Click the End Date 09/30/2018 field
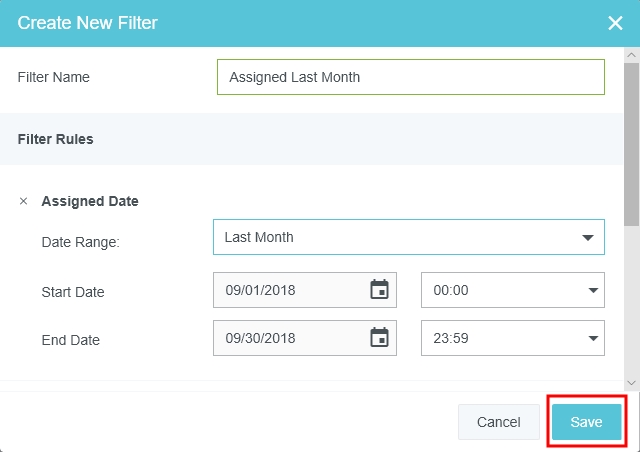The width and height of the screenshot is (640, 452). pyautogui.click(x=290, y=338)
